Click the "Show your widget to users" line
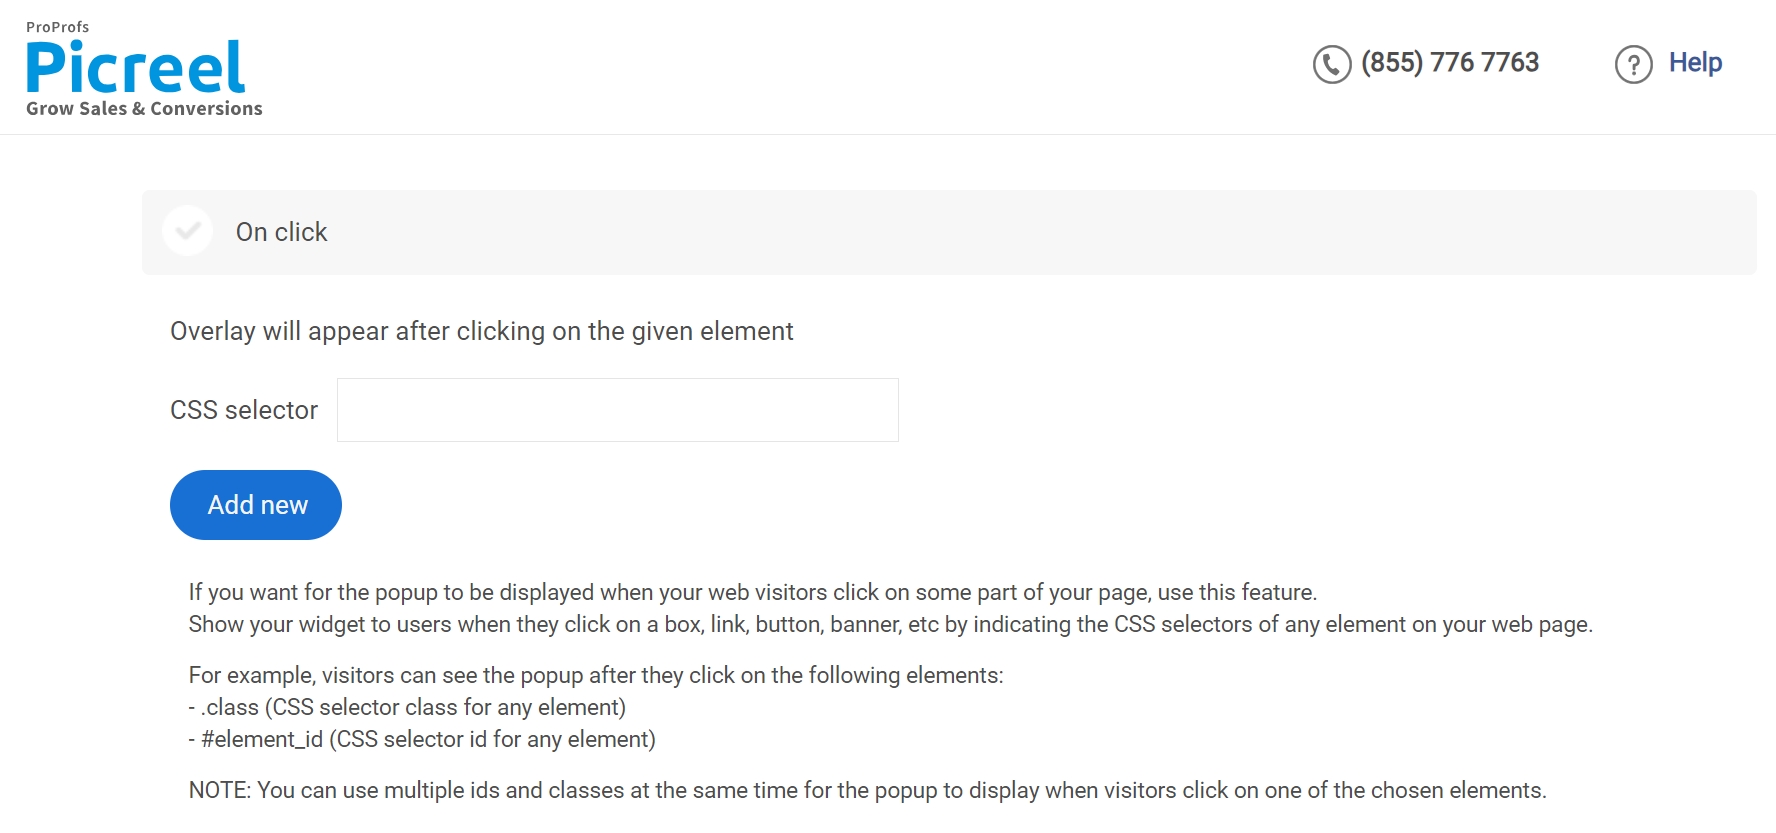The image size is (1776, 833). pyautogui.click(x=890, y=624)
